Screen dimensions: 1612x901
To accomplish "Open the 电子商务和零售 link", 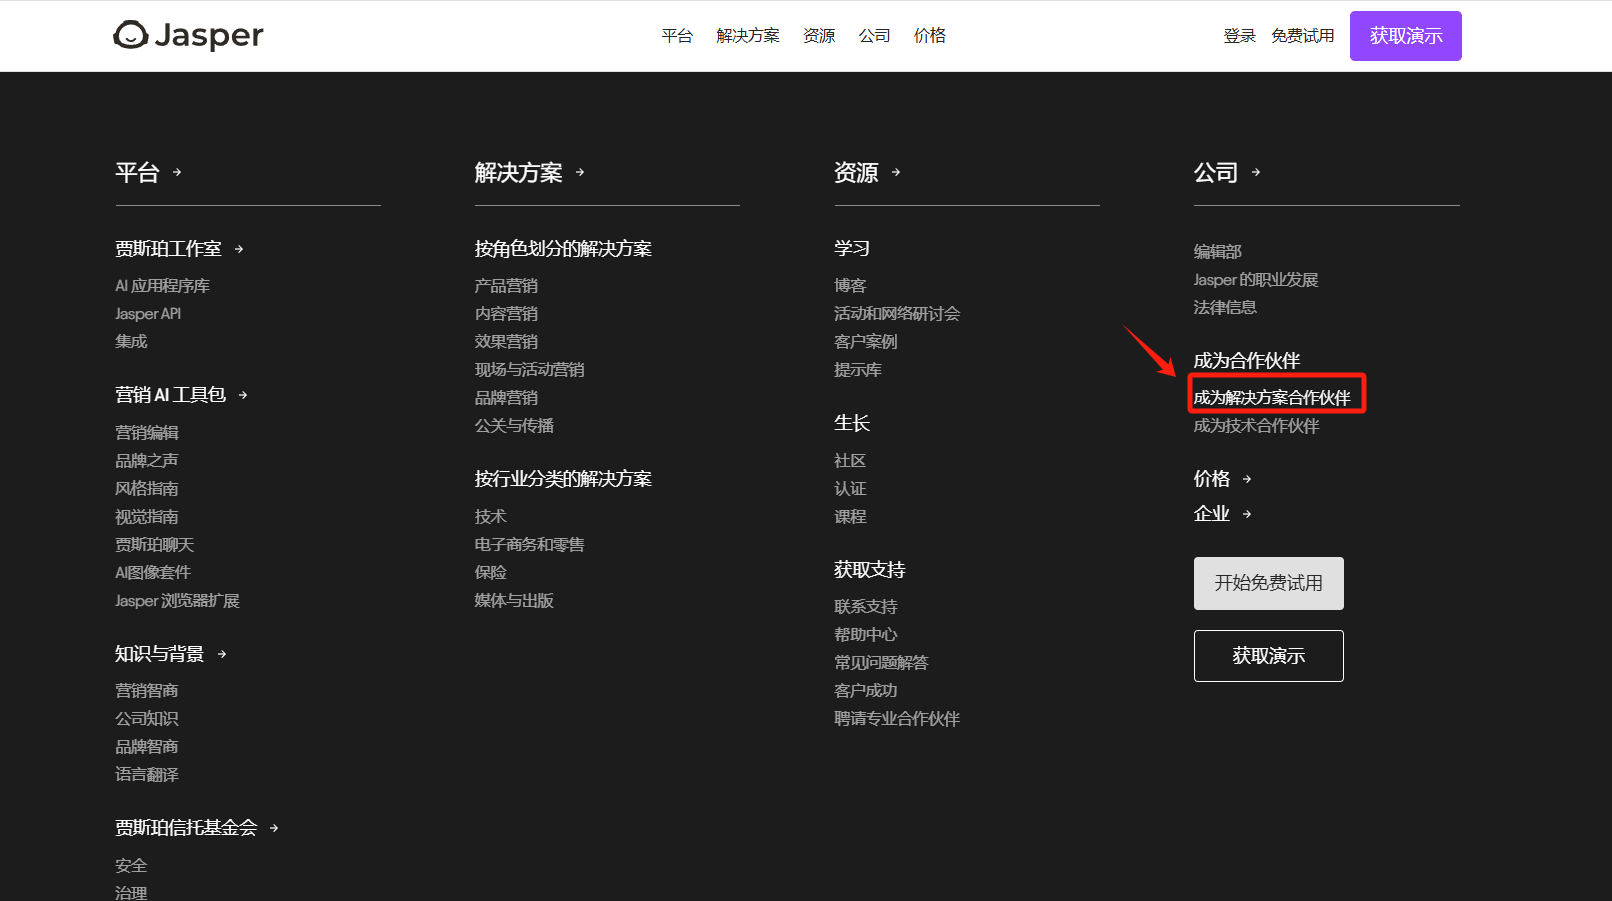I will 530,545.
